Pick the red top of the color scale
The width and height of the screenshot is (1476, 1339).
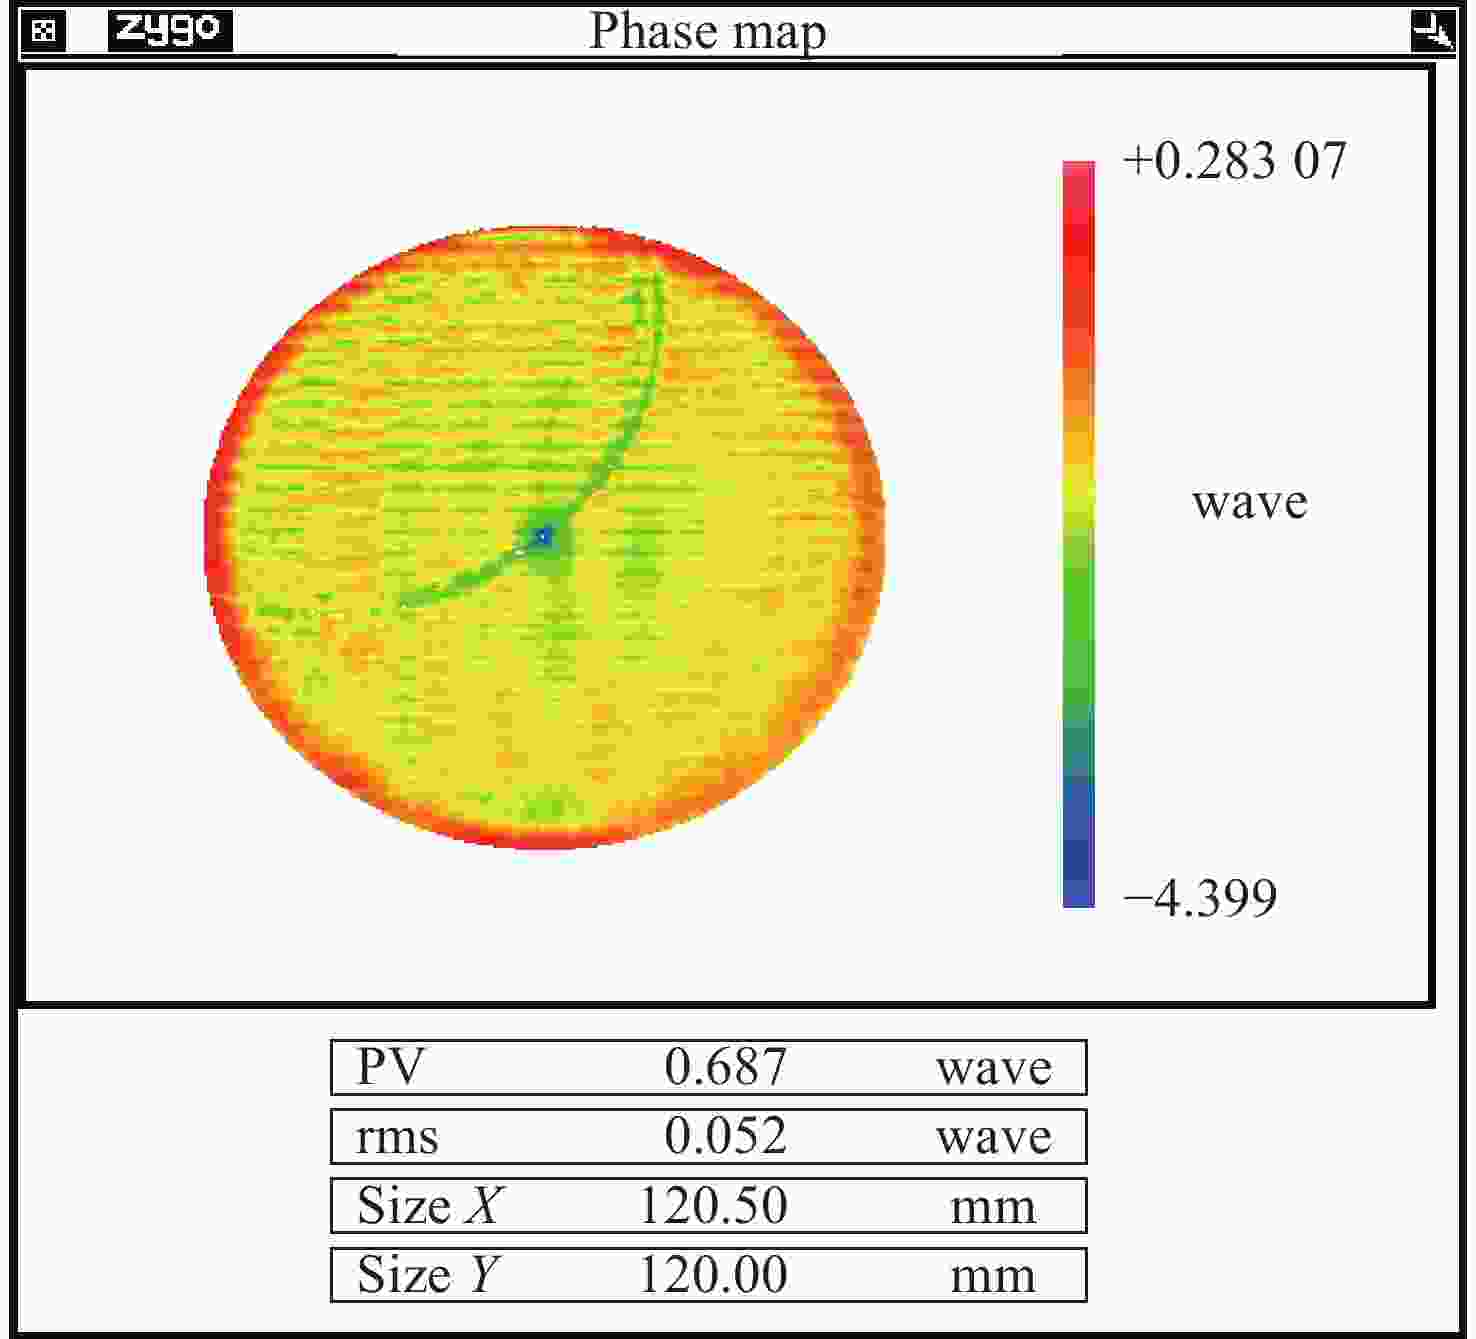click(1078, 220)
